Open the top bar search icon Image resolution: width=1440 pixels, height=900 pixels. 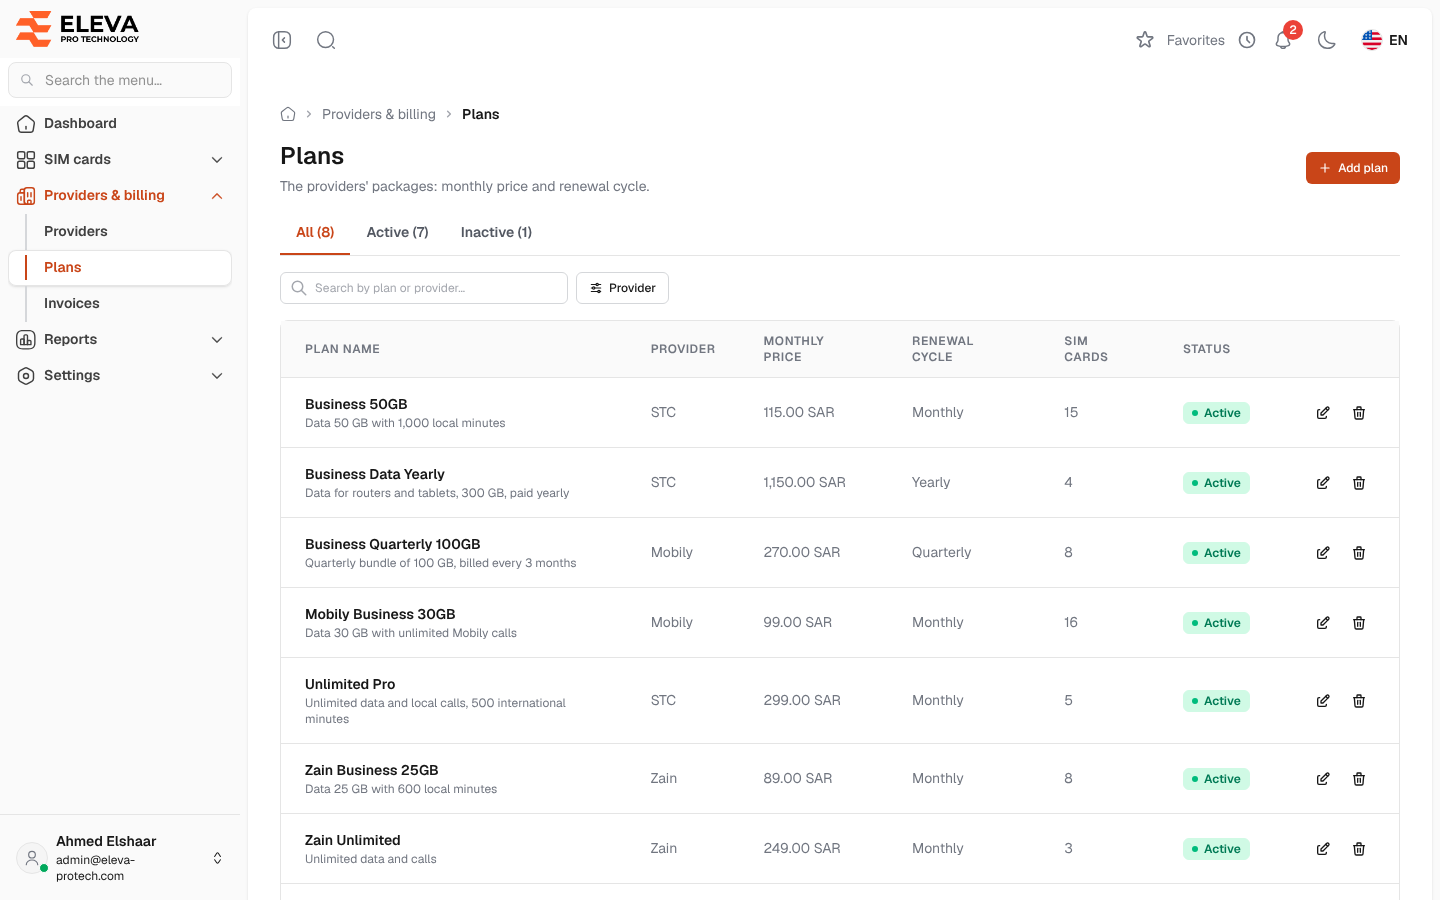point(326,40)
